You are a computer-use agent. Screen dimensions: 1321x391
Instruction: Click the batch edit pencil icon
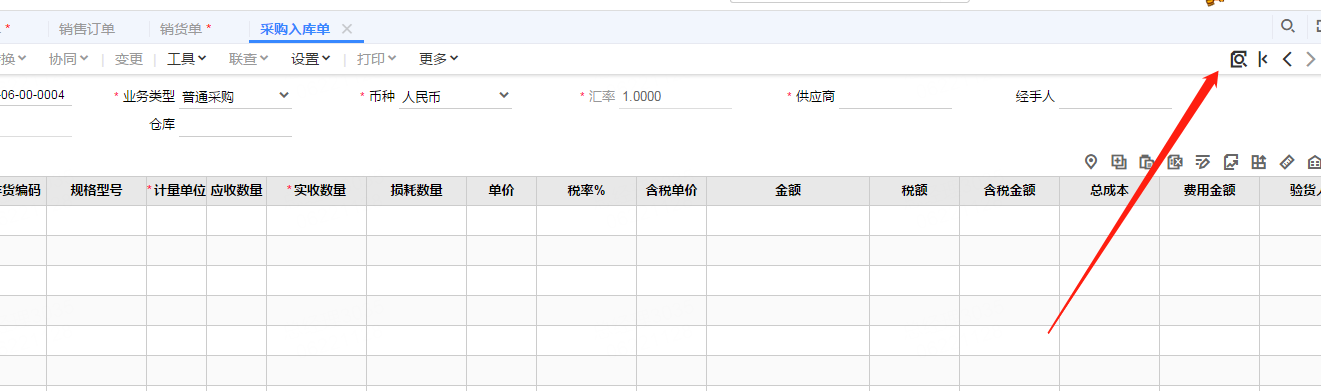tap(1203, 162)
